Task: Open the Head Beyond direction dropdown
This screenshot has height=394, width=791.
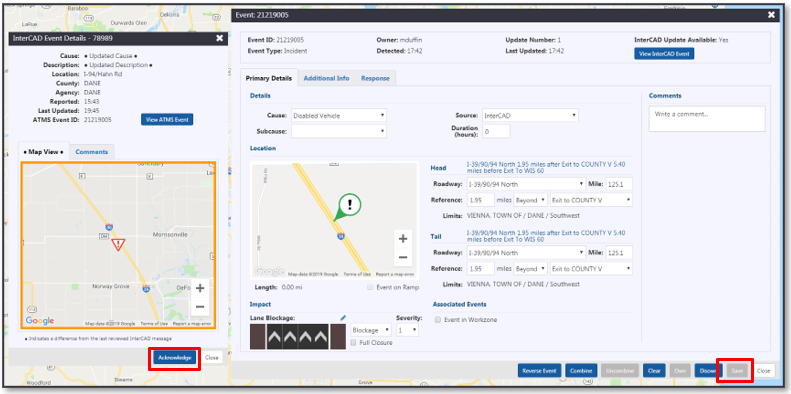Action: (x=530, y=200)
